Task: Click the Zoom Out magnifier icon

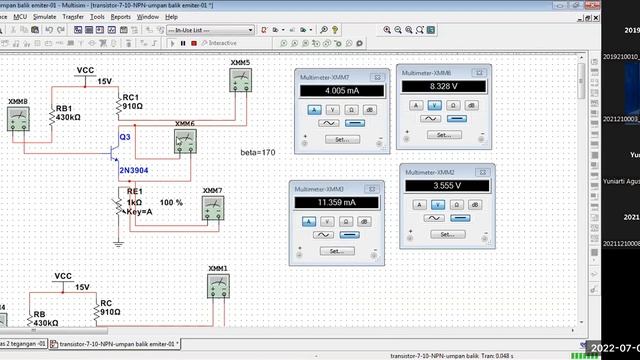Action: tap(398, 30)
